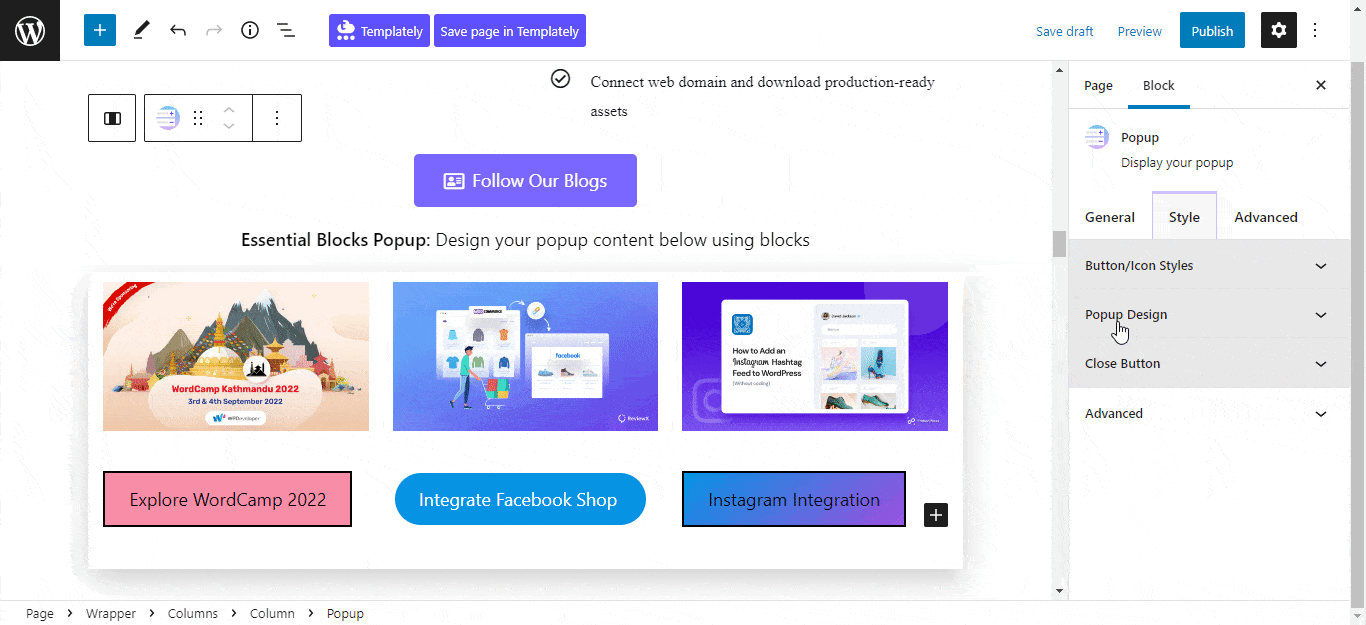Viewport: 1366px width, 625px height.
Task: Open the three-dot Options menu
Action: [x=1315, y=30]
